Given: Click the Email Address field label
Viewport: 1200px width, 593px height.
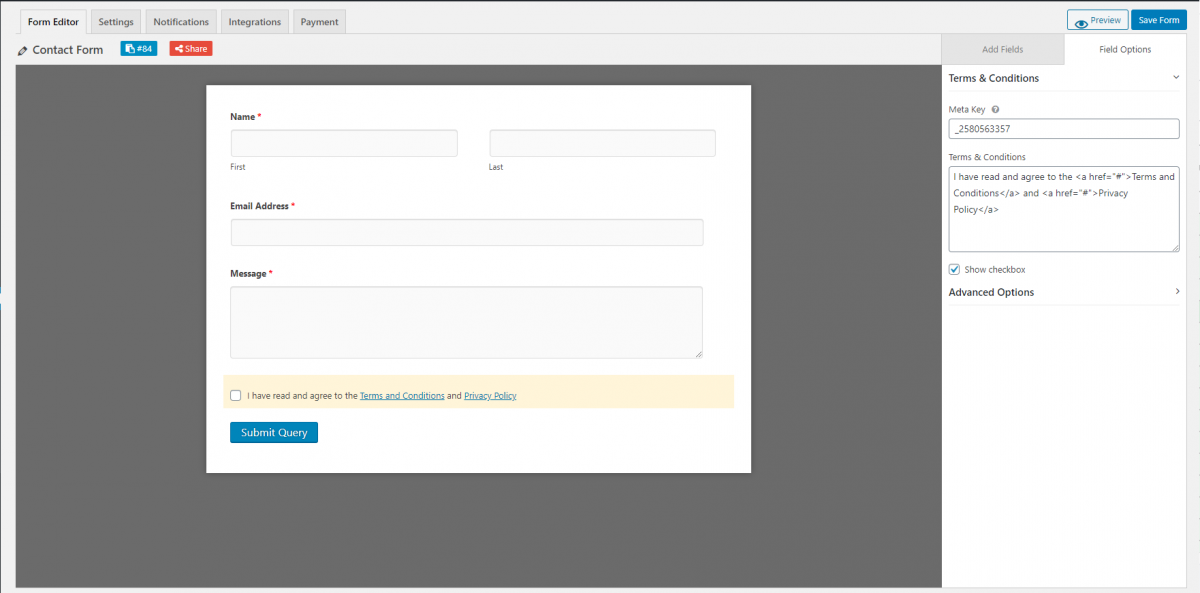Looking at the screenshot, I should pos(259,206).
